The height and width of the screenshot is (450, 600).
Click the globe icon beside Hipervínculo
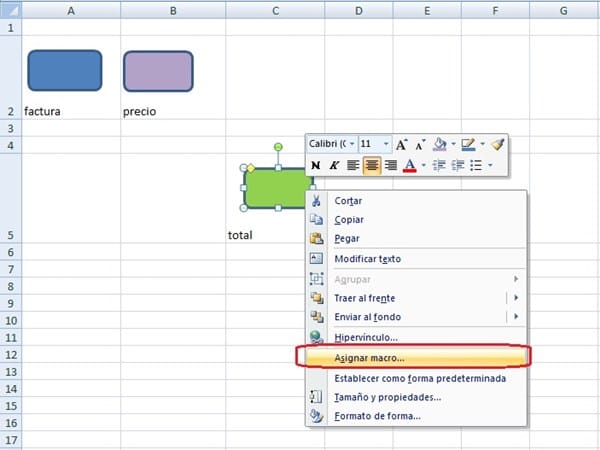pos(316,337)
